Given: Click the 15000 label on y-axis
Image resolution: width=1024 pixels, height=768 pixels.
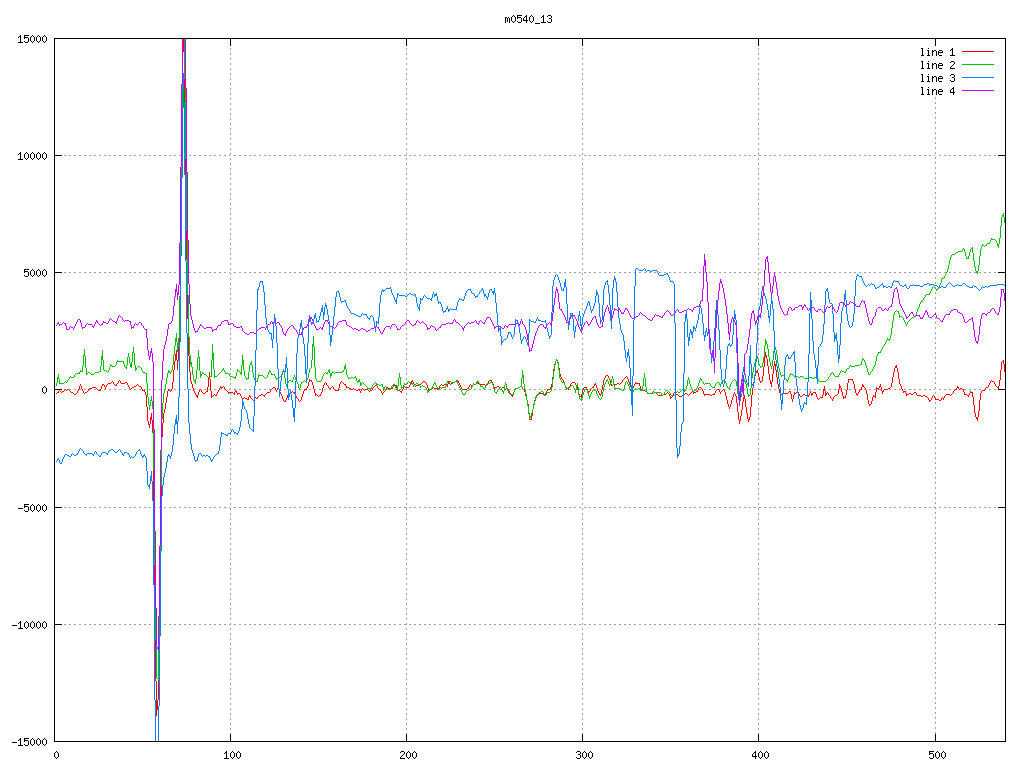Looking at the screenshot, I should [32, 39].
